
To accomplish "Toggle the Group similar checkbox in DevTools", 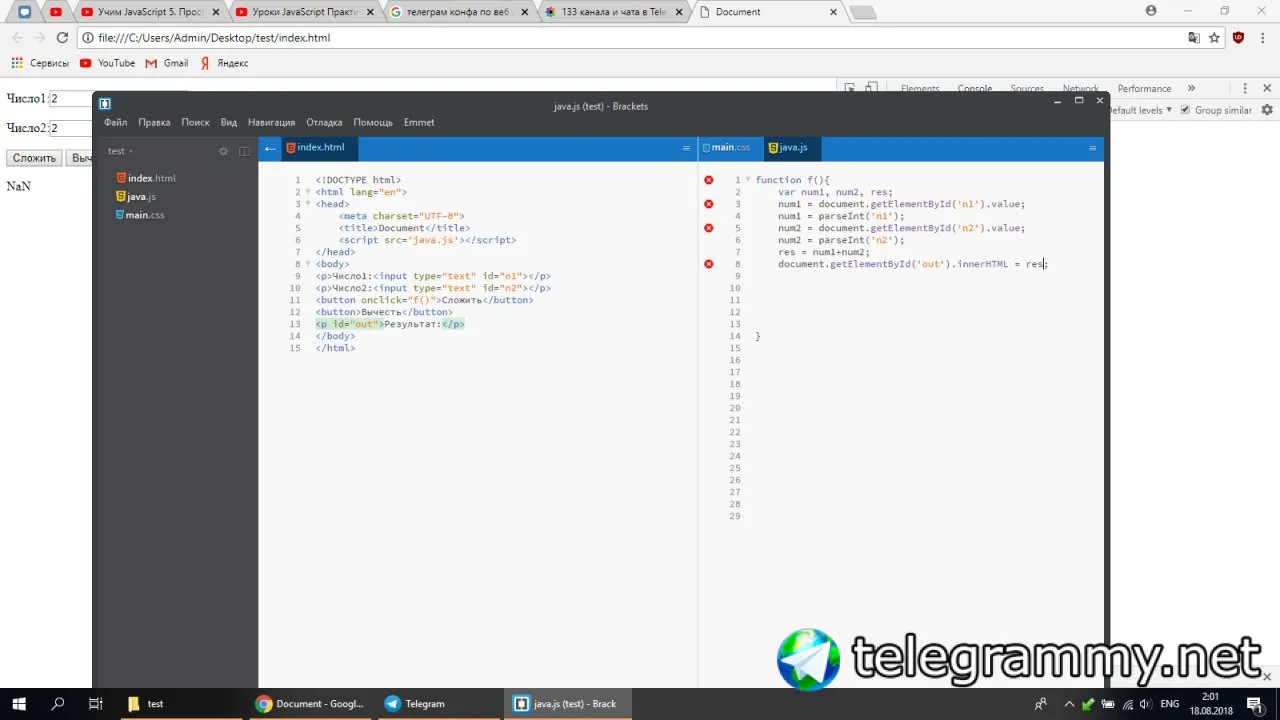I will (1185, 110).
